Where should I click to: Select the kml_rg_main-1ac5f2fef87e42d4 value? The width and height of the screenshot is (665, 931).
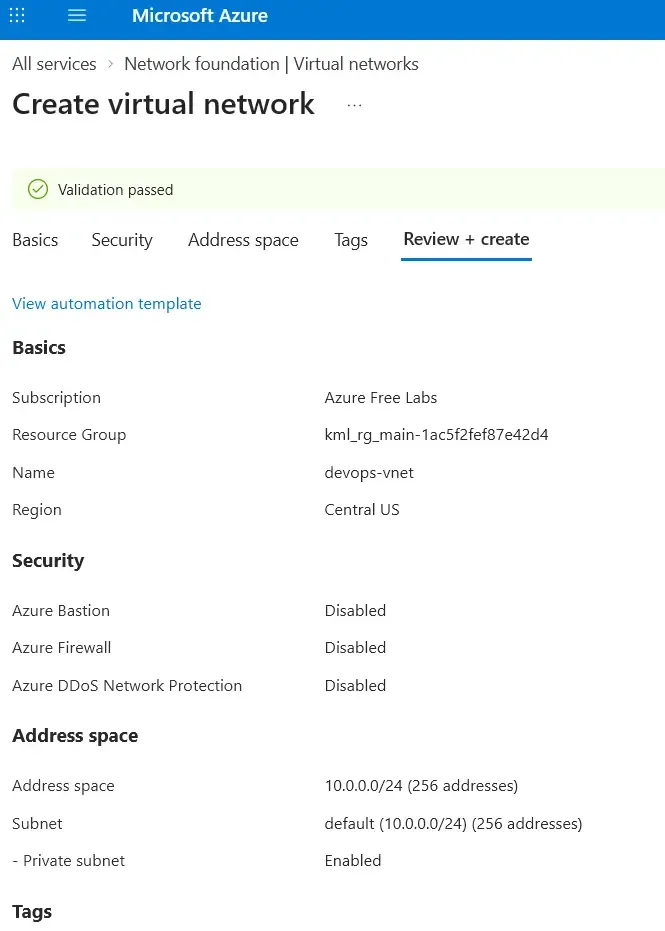tap(436, 435)
